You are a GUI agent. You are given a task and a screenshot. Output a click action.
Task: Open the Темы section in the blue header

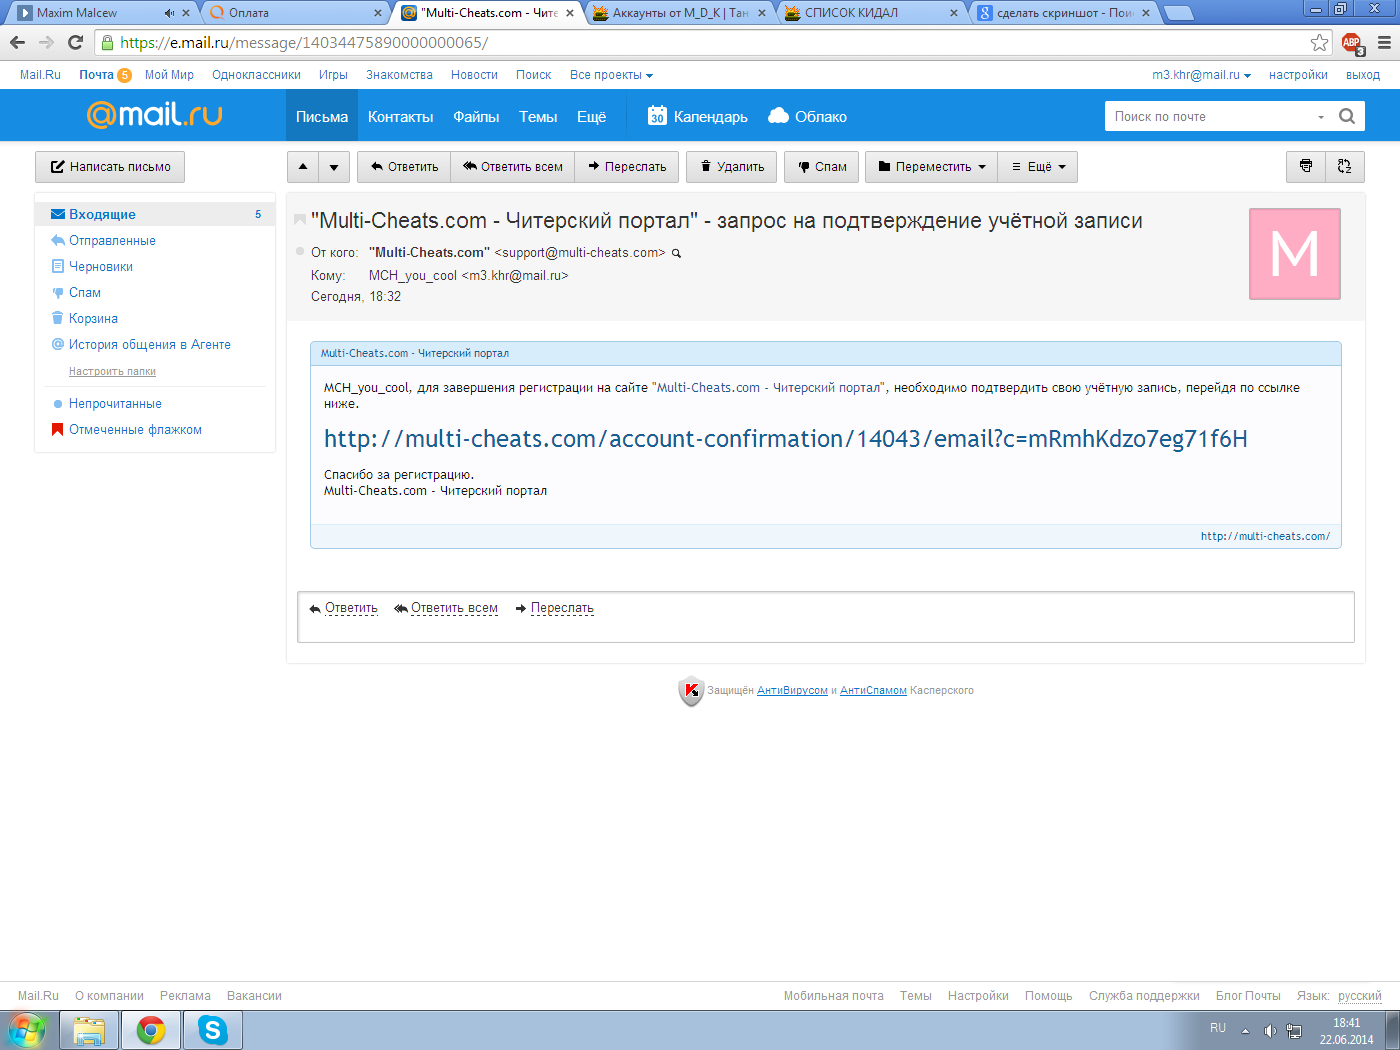538,116
